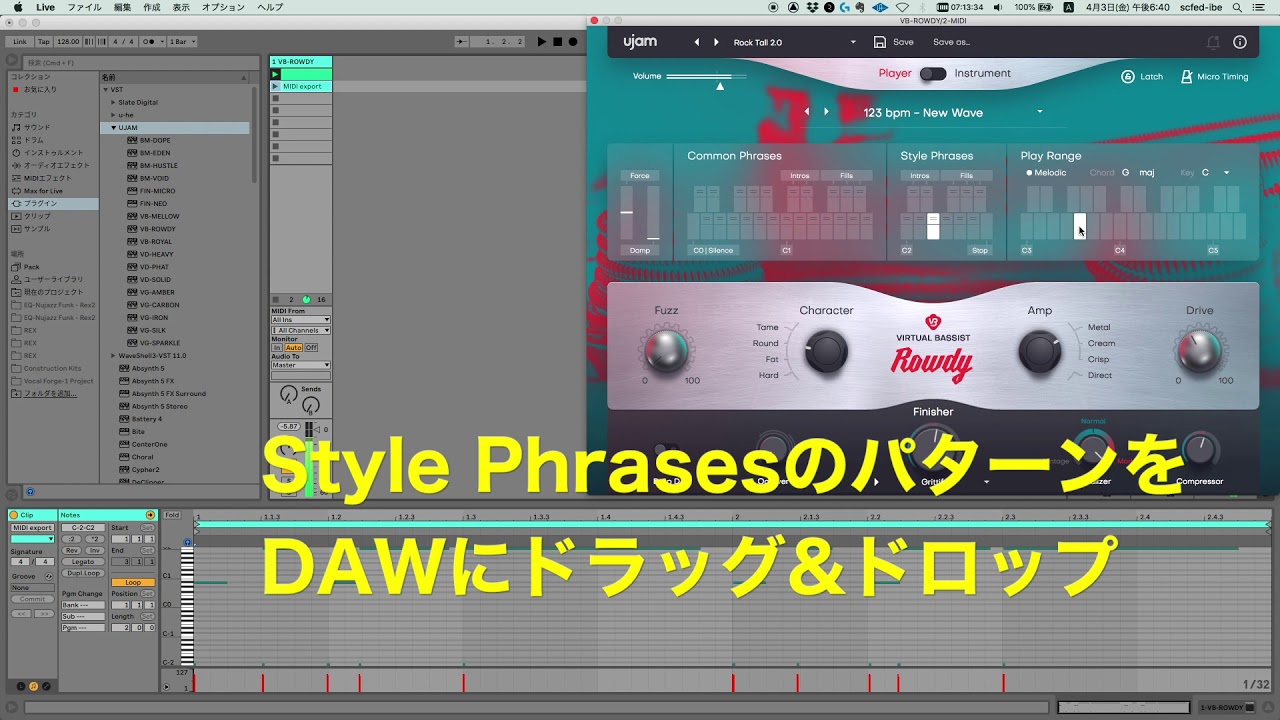Click Save as in the ujam toolbar
Viewport: 1280px width, 720px height.
coord(951,41)
